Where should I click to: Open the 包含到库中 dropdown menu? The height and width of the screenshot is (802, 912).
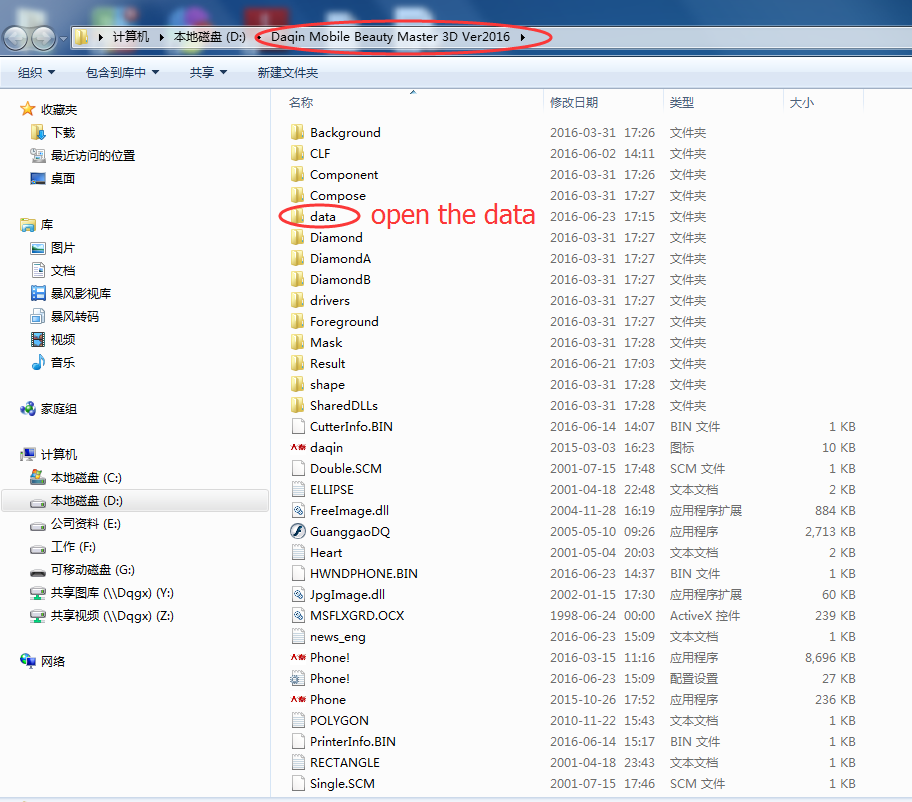click(x=122, y=73)
